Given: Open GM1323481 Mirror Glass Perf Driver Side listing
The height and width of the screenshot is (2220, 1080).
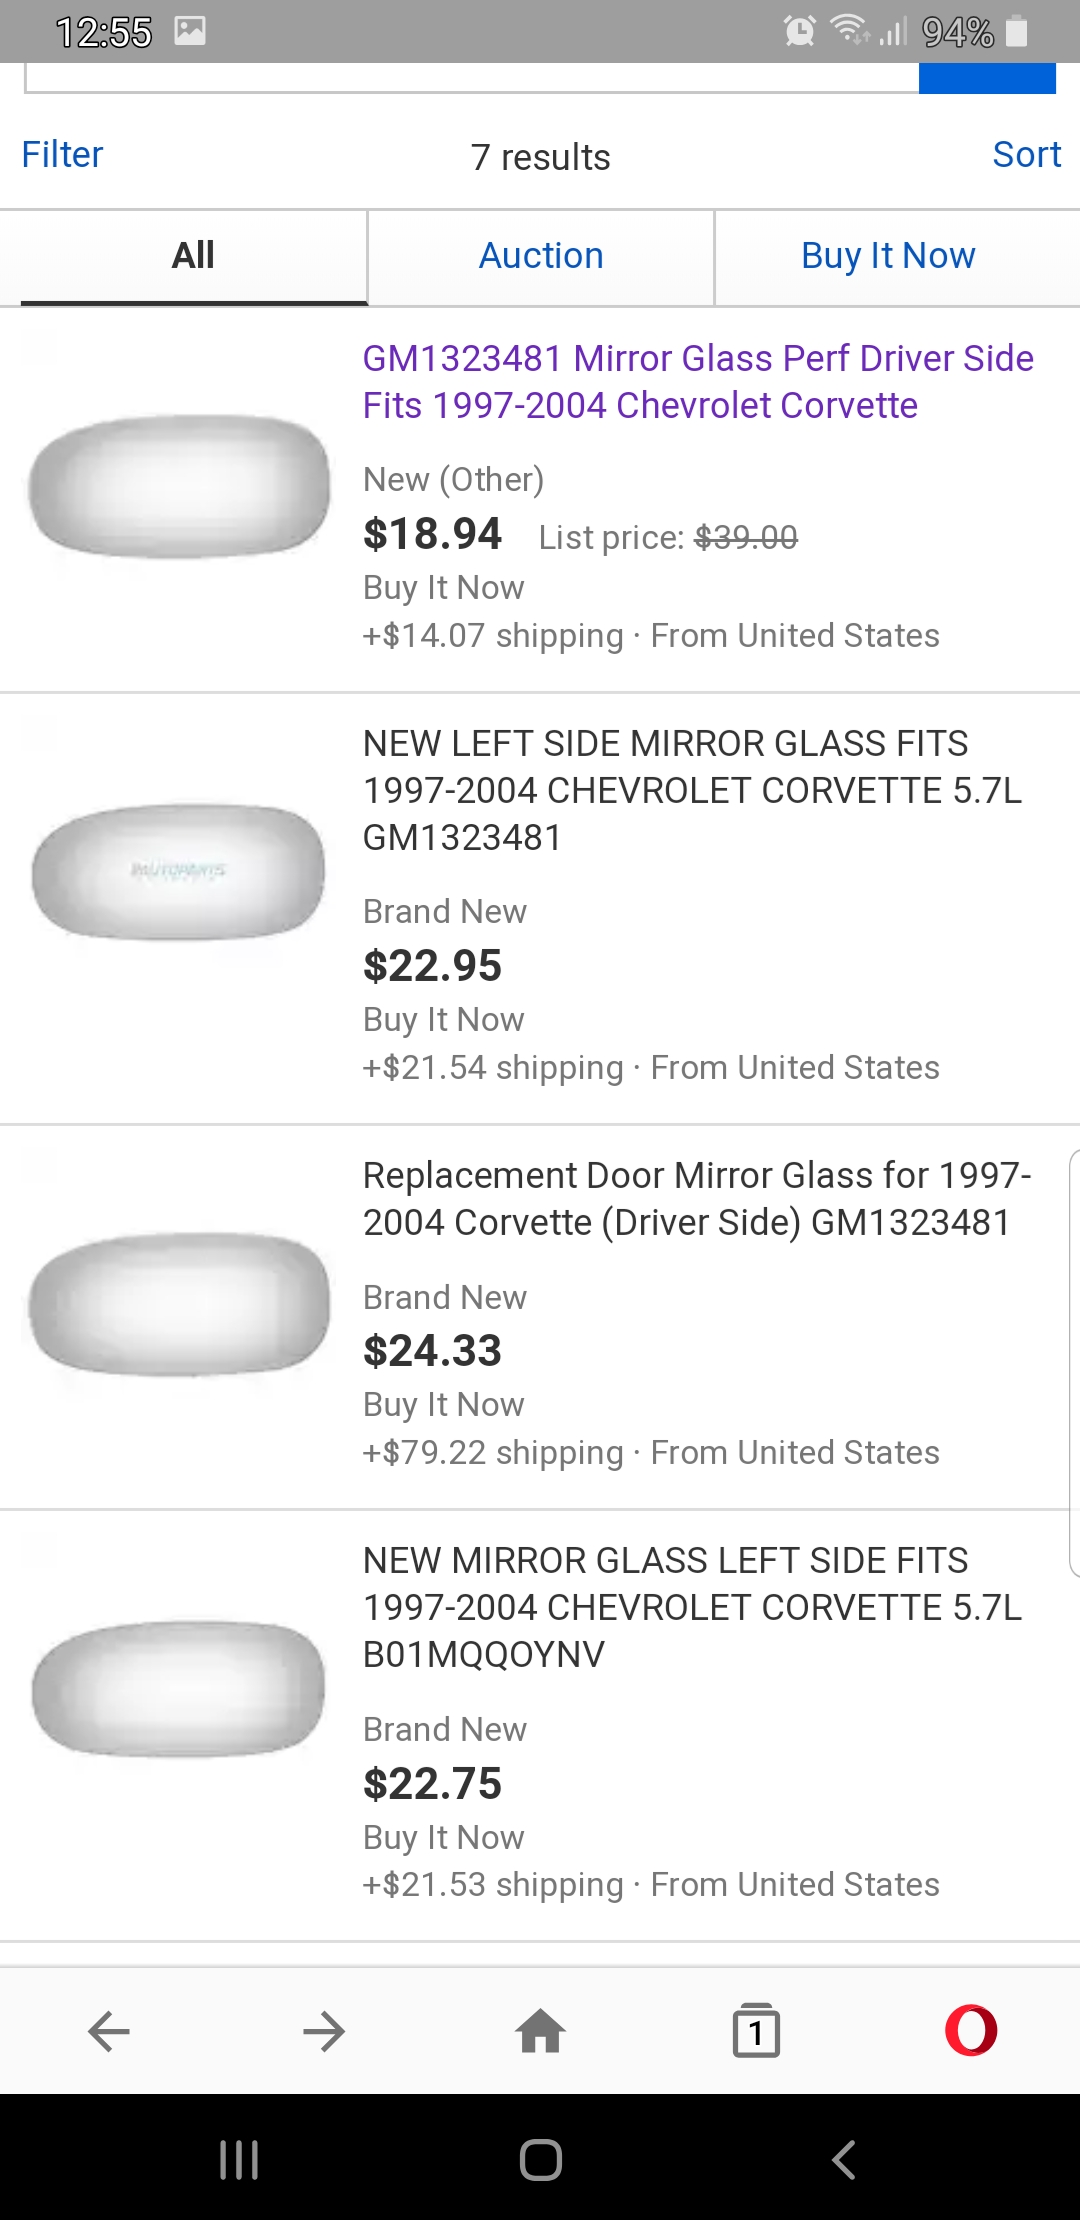Looking at the screenshot, I should click(x=697, y=382).
